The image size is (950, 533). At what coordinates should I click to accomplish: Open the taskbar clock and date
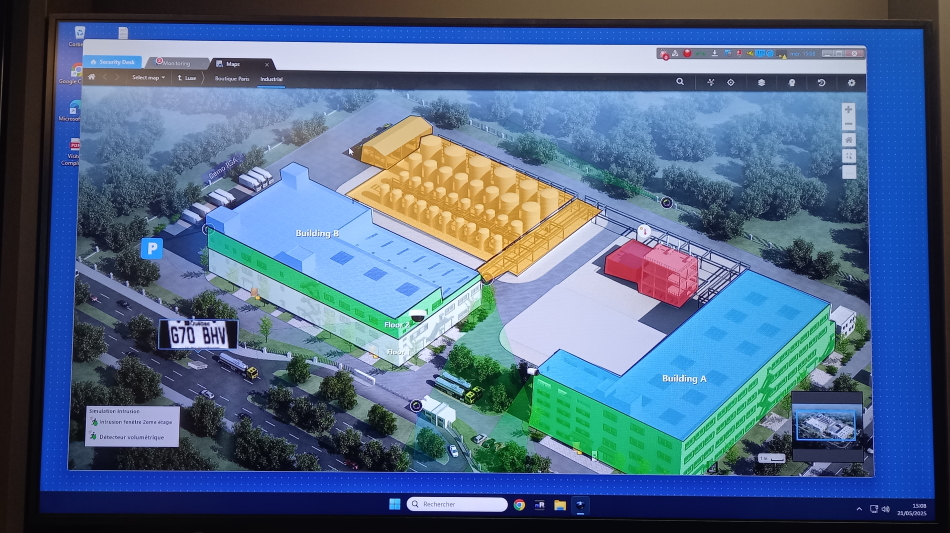[x=912, y=509]
